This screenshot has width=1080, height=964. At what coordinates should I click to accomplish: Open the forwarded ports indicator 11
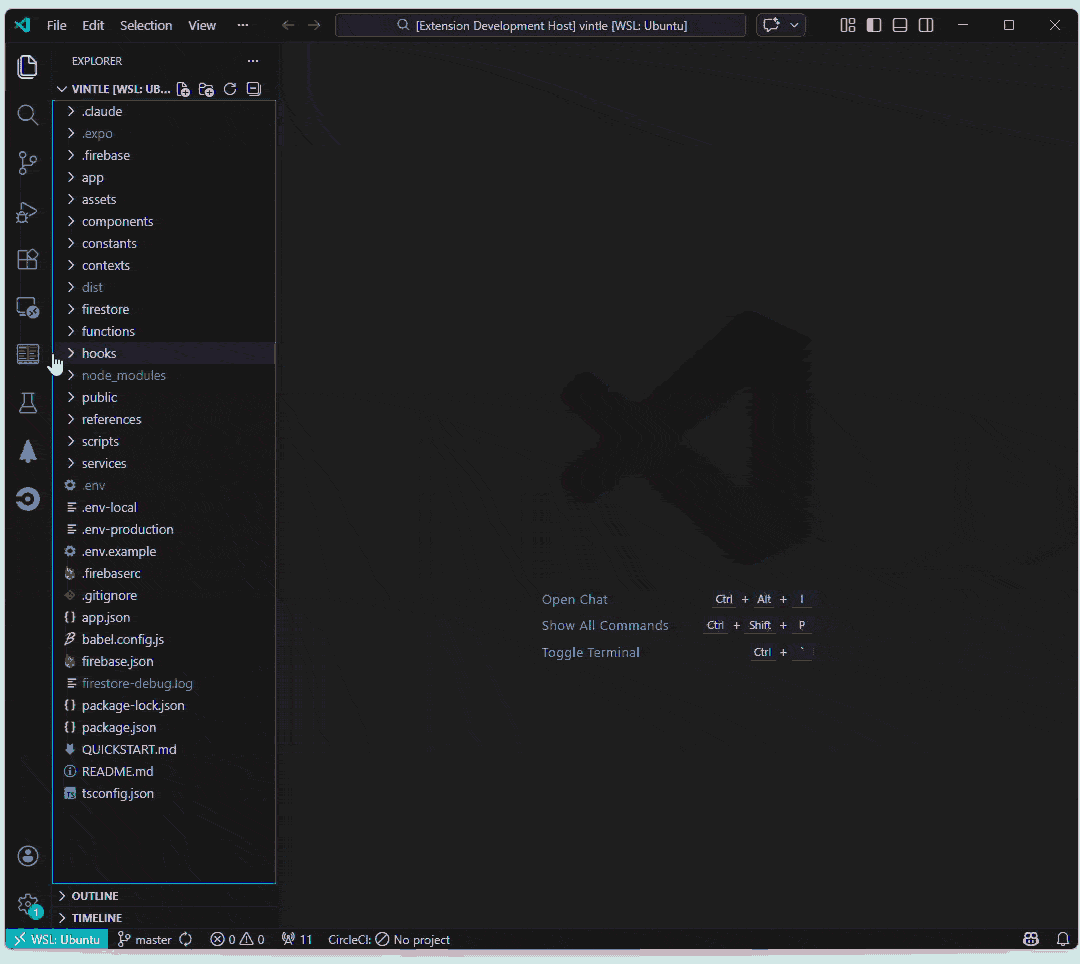coord(297,939)
